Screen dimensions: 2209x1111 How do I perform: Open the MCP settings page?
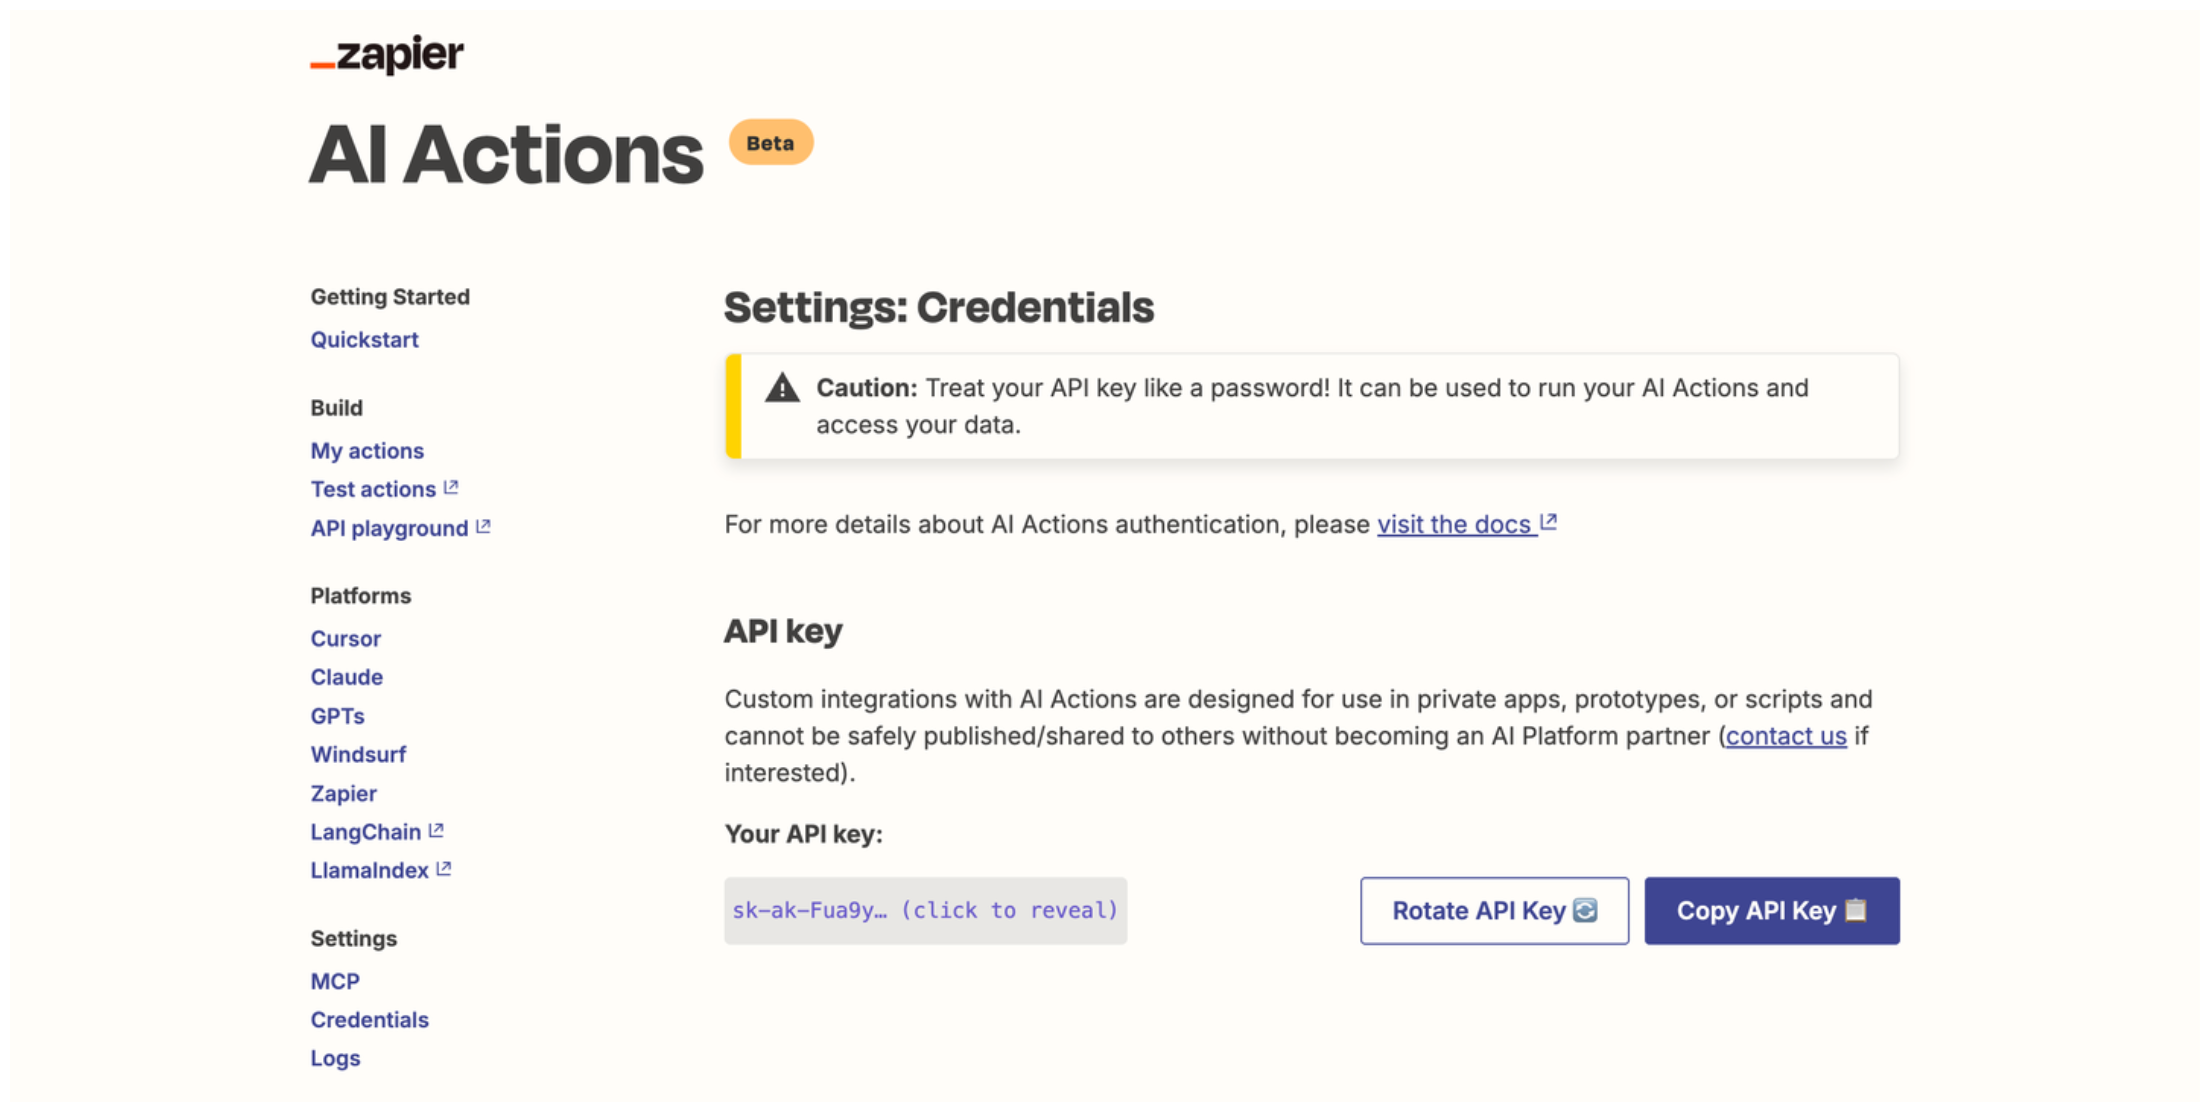[x=335, y=981]
